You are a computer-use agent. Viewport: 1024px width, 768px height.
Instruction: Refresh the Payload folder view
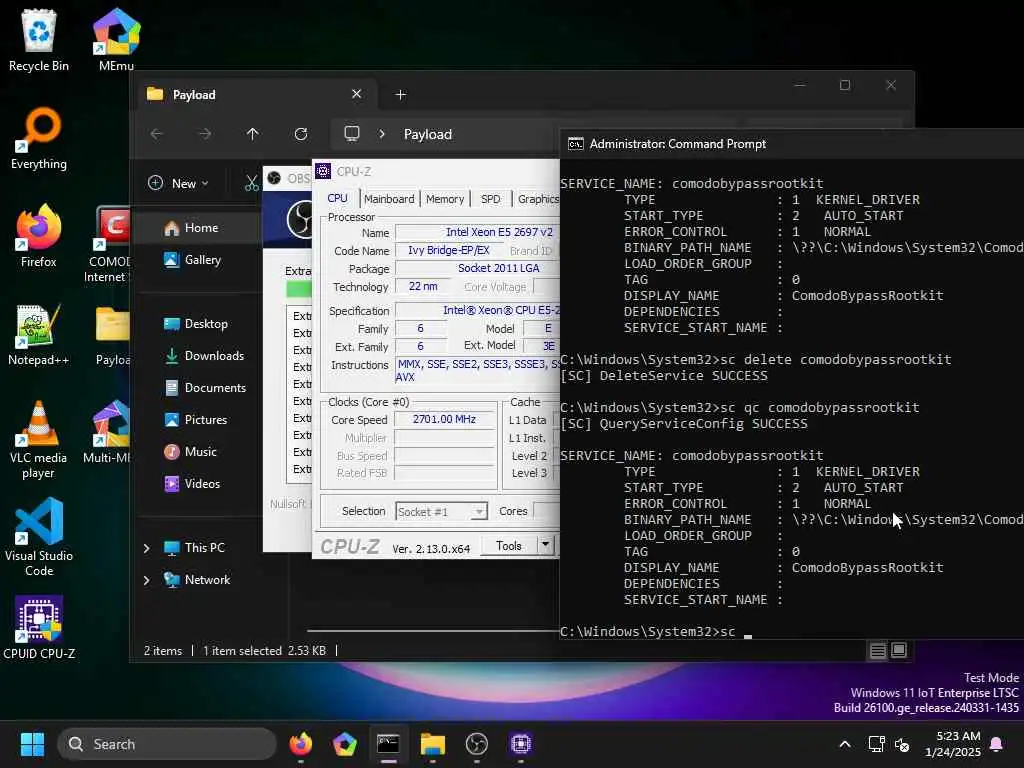coord(301,134)
